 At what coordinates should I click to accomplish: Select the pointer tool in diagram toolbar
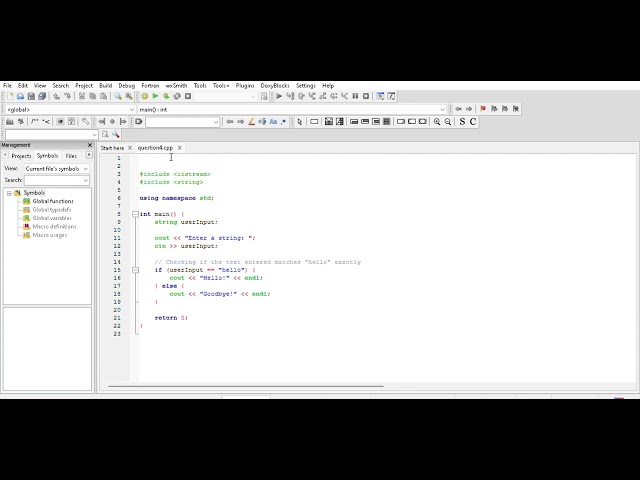tap(300, 122)
